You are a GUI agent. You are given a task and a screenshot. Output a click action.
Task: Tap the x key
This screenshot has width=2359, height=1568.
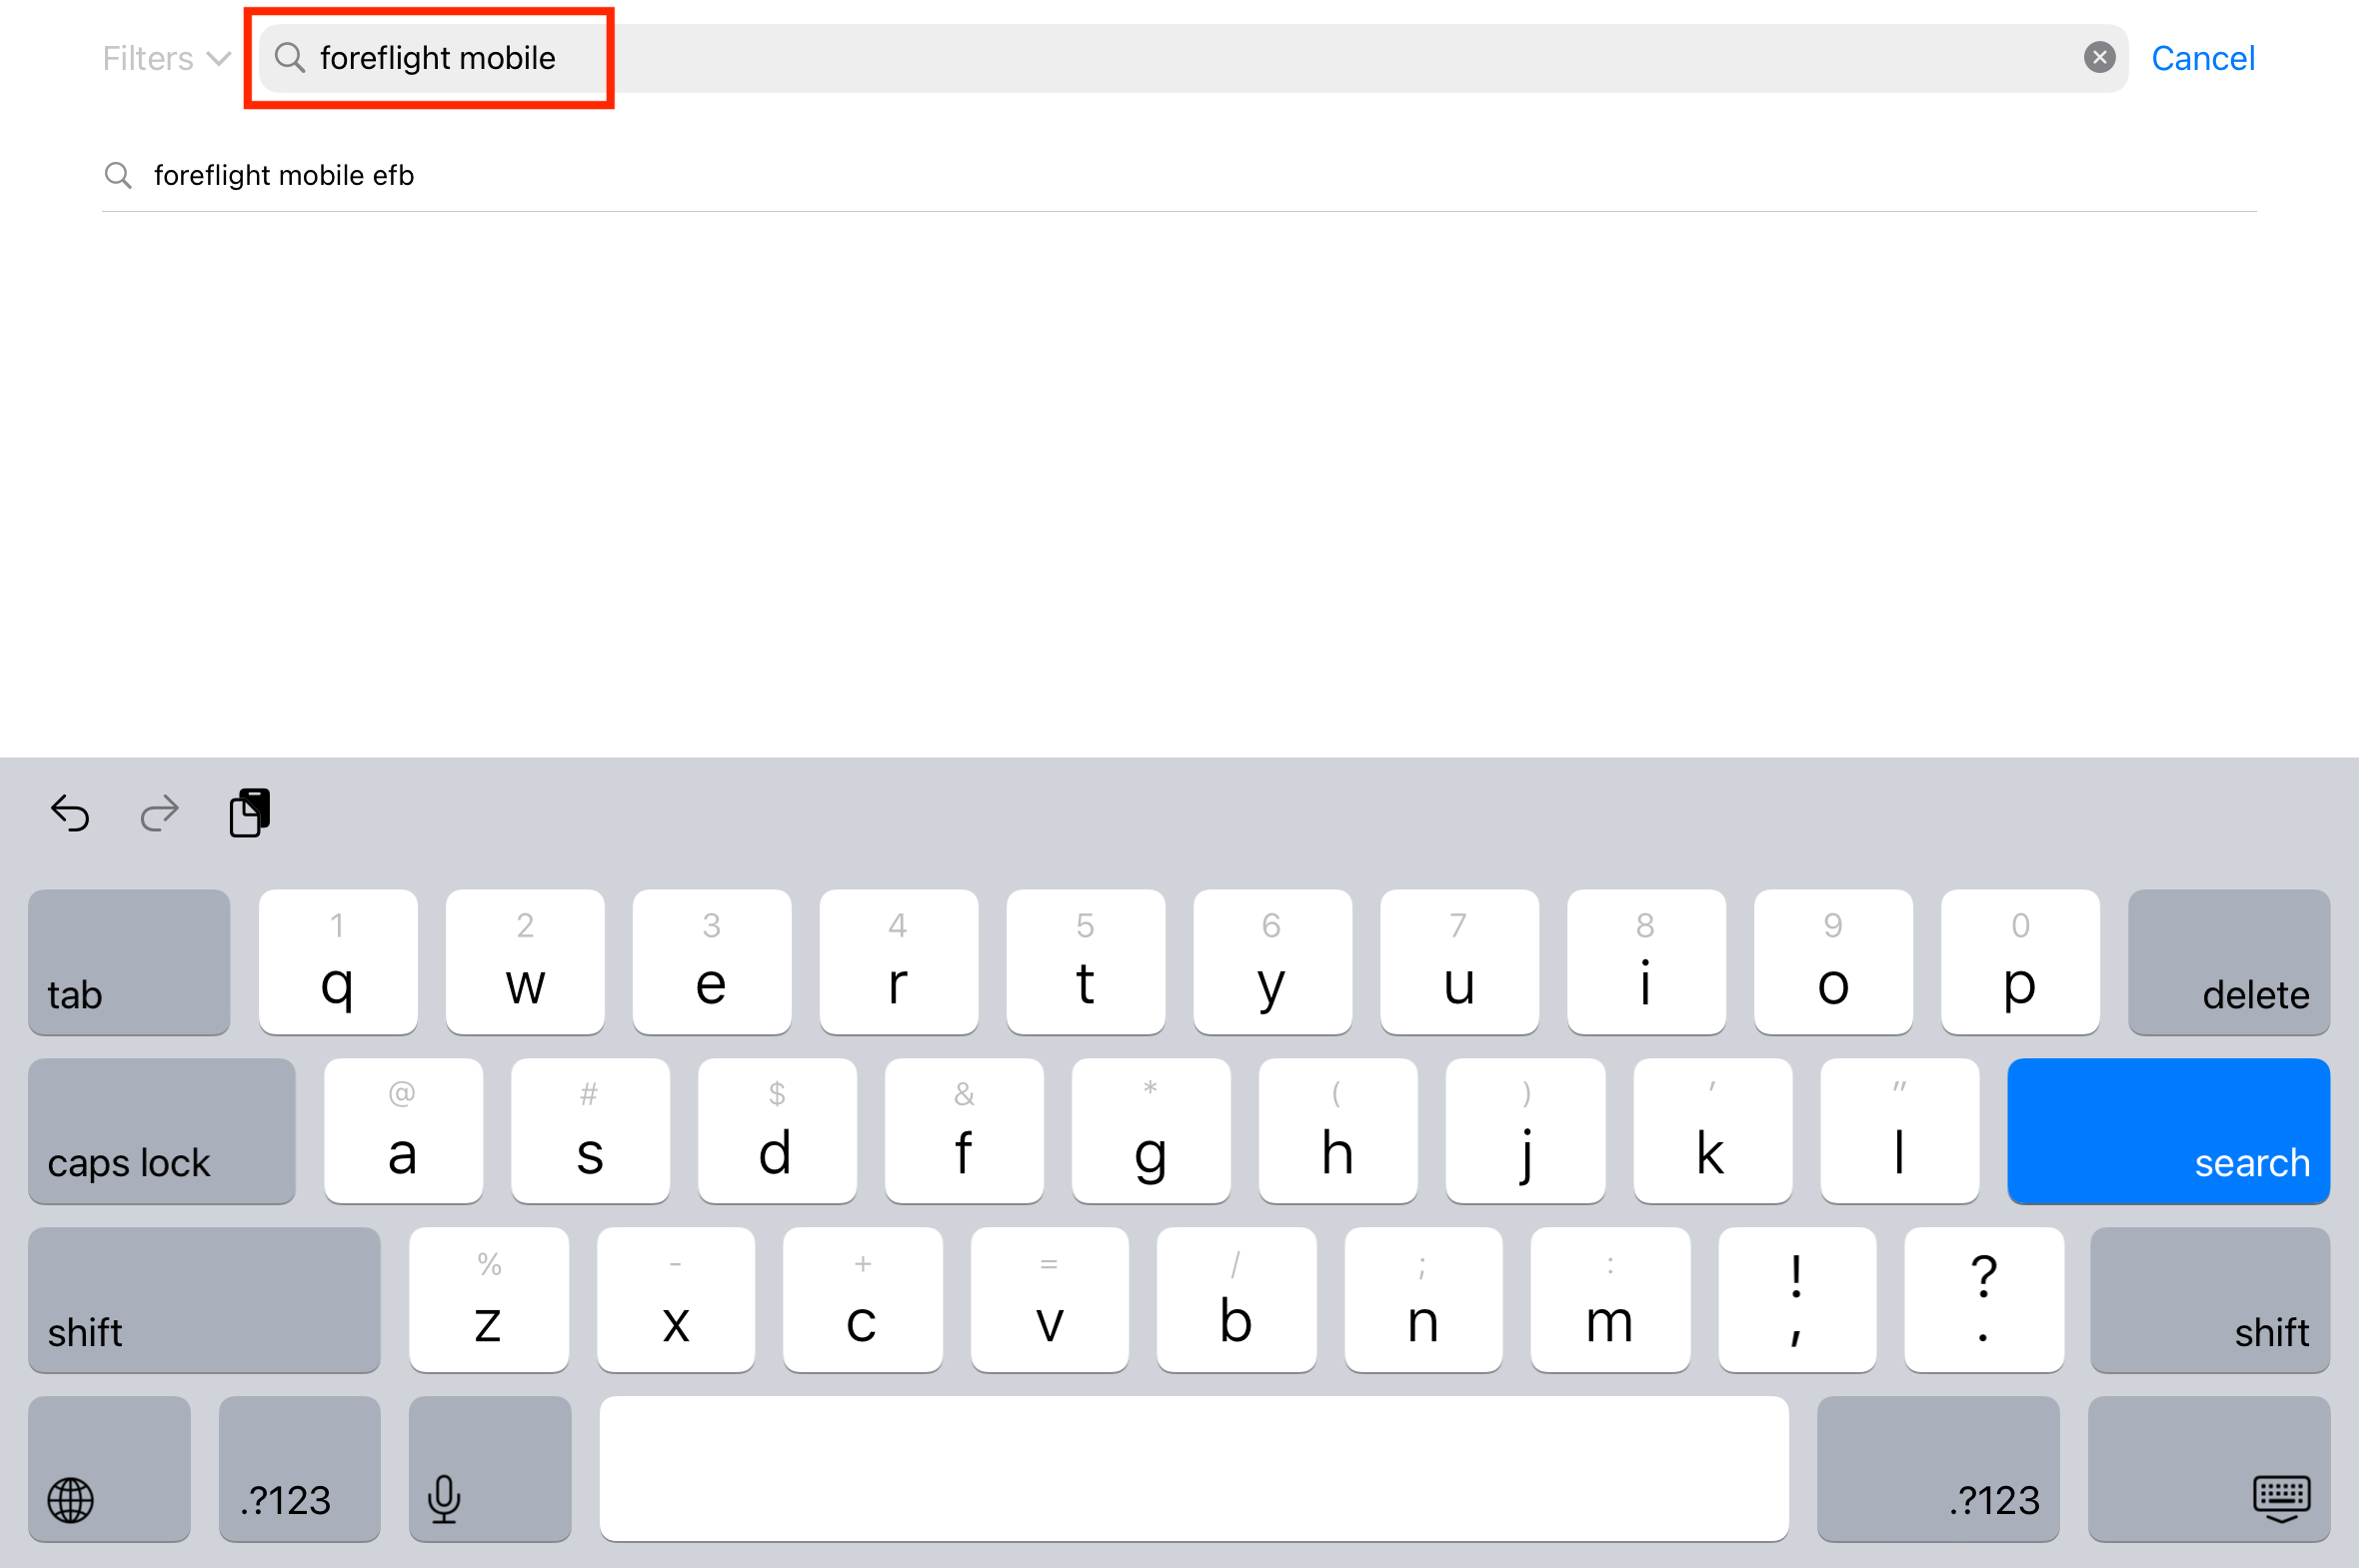coord(676,1300)
